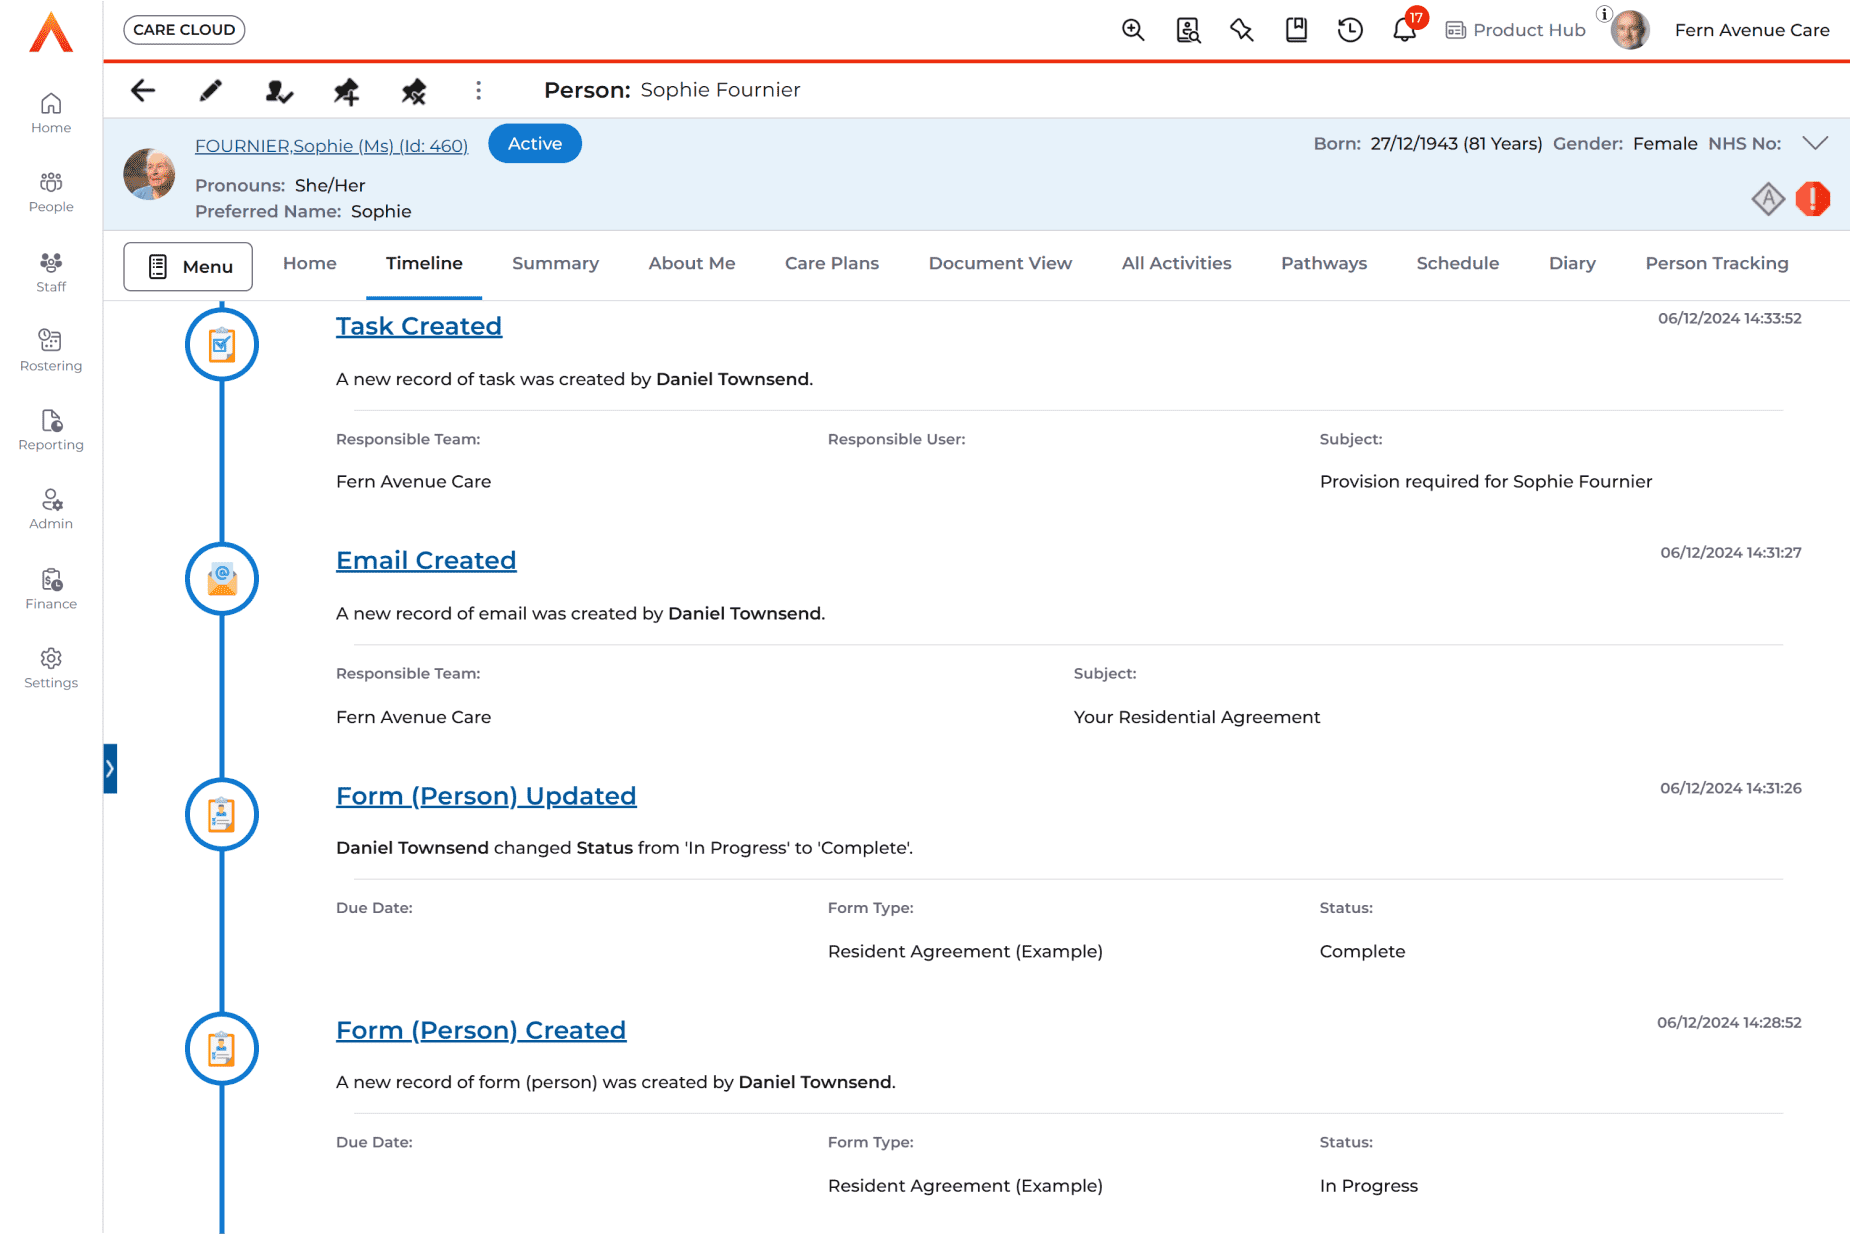The height and width of the screenshot is (1234, 1850).
Task: Click the magnifier search icon in header
Action: tap(1133, 30)
